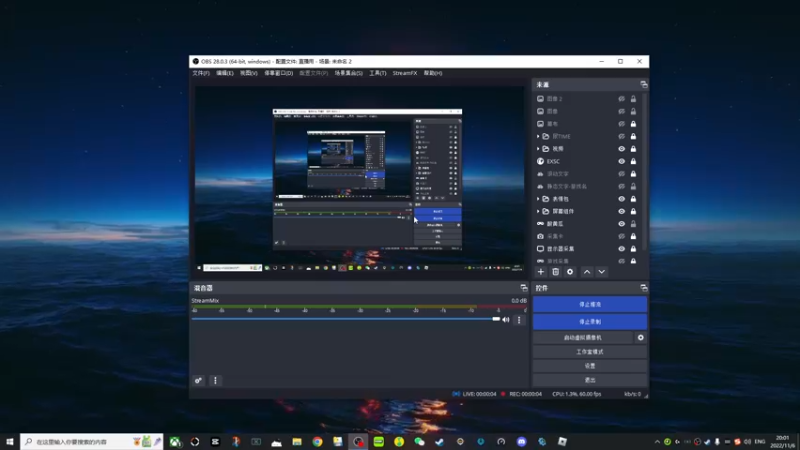Image resolution: width=800 pixels, height=450 pixels.
Task: Click the EXSC source type icon
Action: tap(540, 161)
